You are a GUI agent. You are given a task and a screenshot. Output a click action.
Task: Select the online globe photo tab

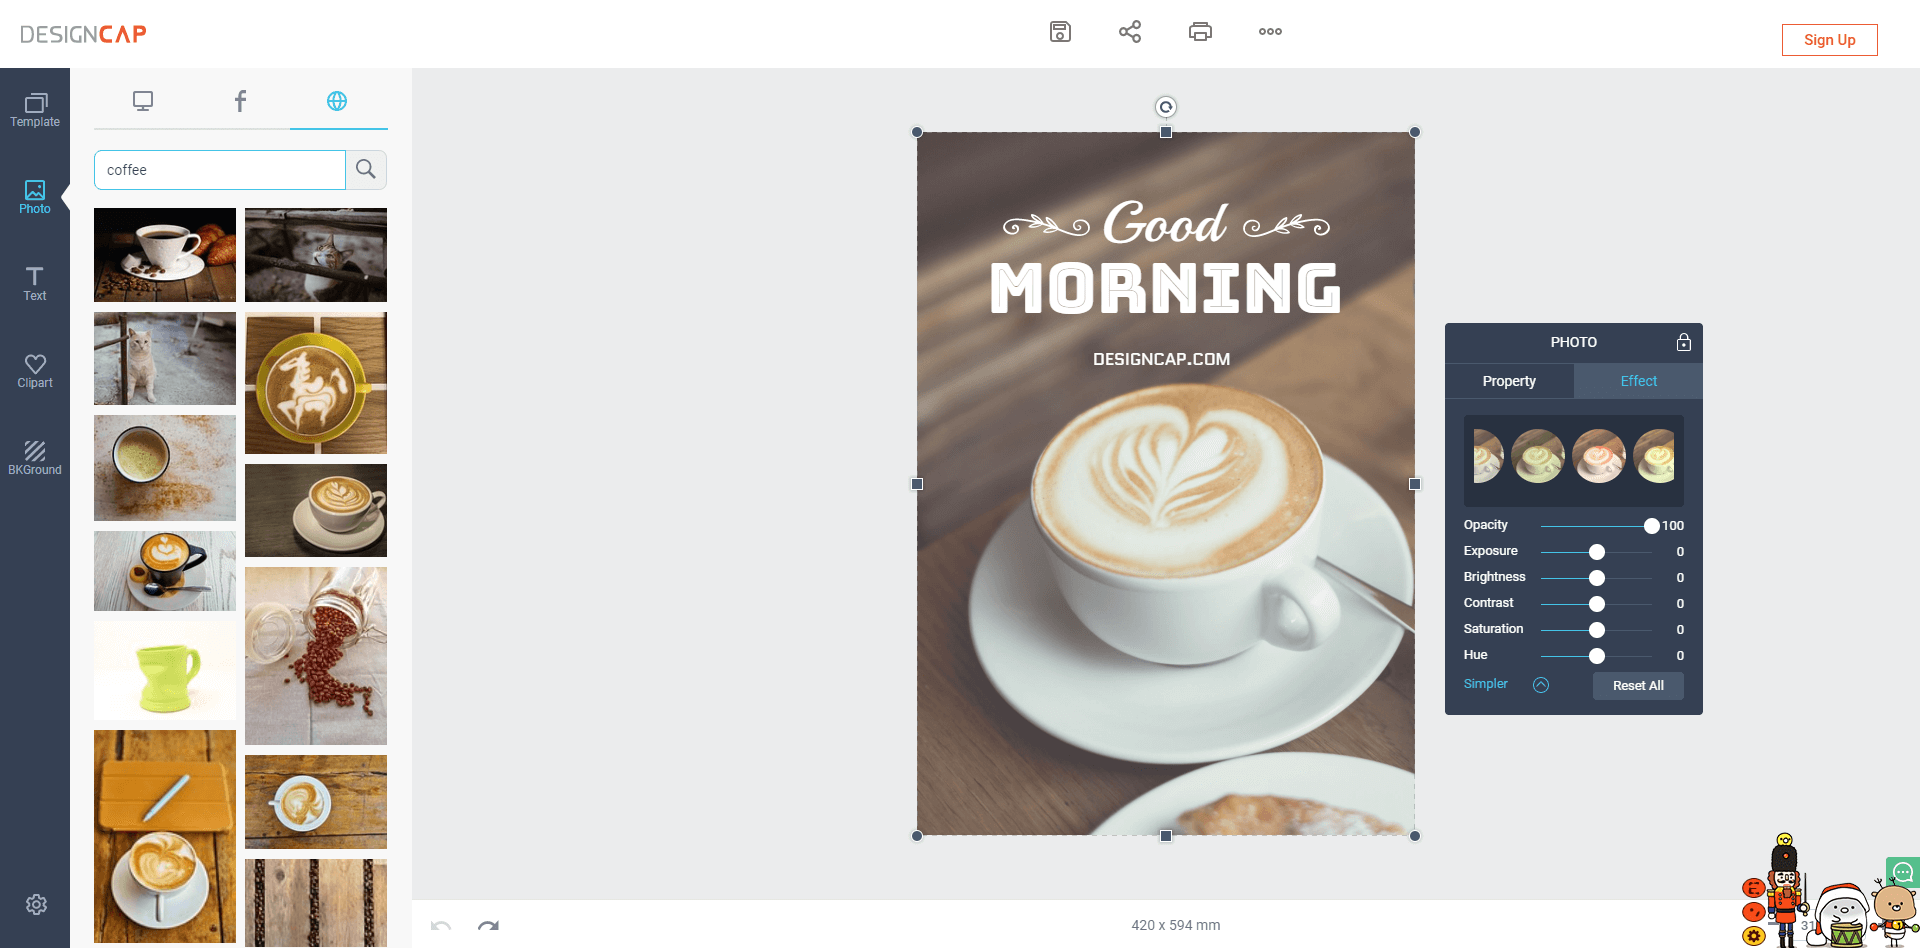point(337,101)
